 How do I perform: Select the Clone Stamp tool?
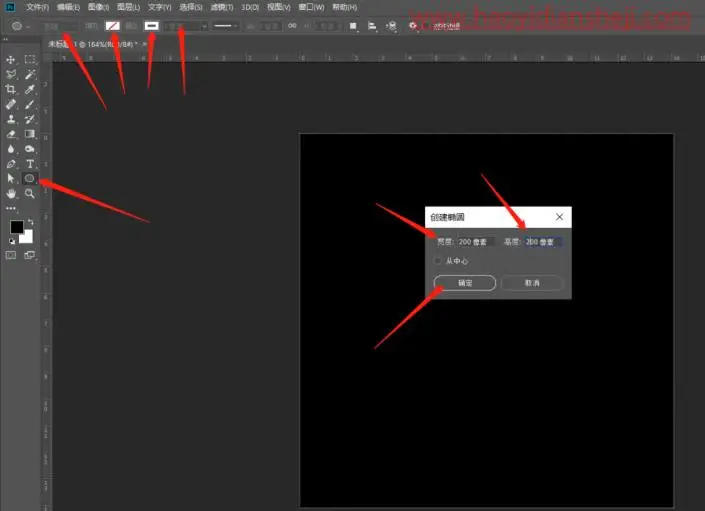(x=11, y=119)
